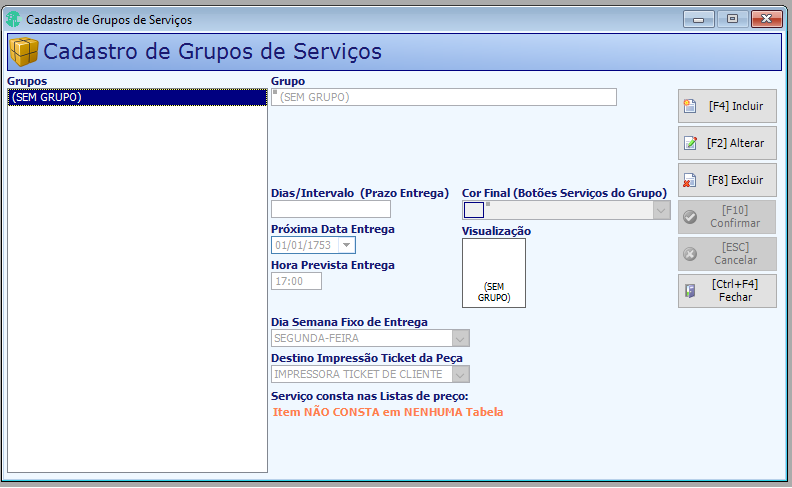Click the Fechar door icon
Viewport: 792px width, 488px height.
[690, 290]
